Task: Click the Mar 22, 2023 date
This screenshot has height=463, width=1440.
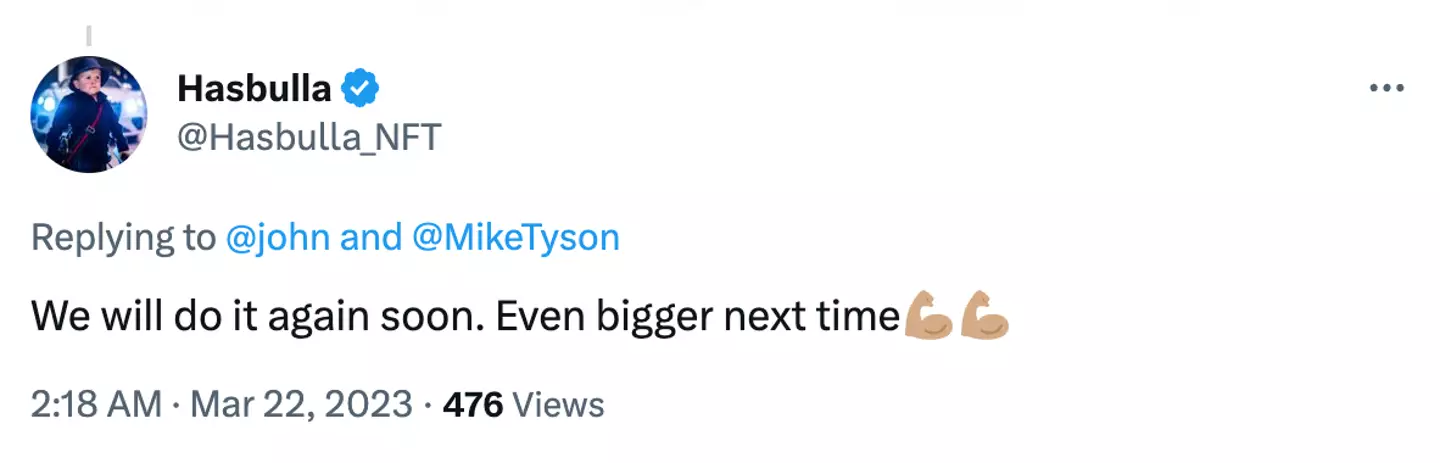Action: coord(299,404)
